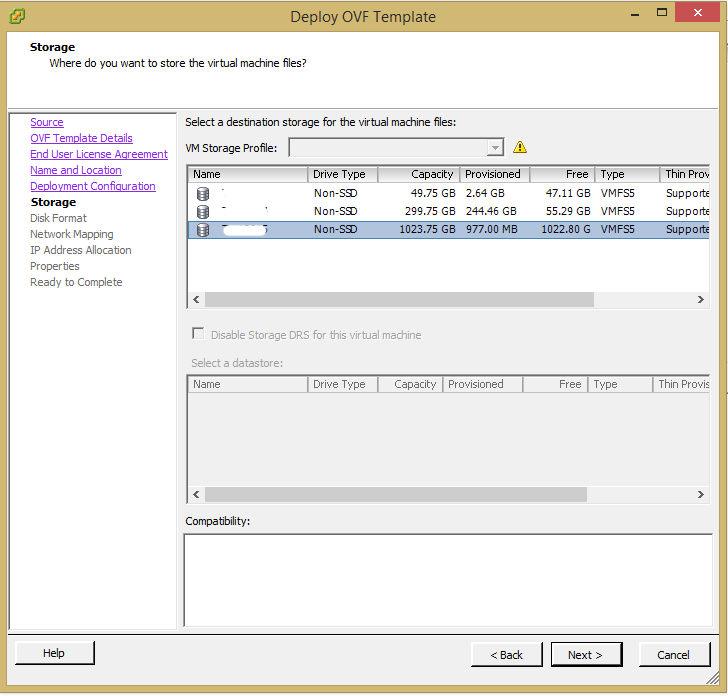
Task: Click the 2.64 GB provisioned value
Action: pos(485,193)
